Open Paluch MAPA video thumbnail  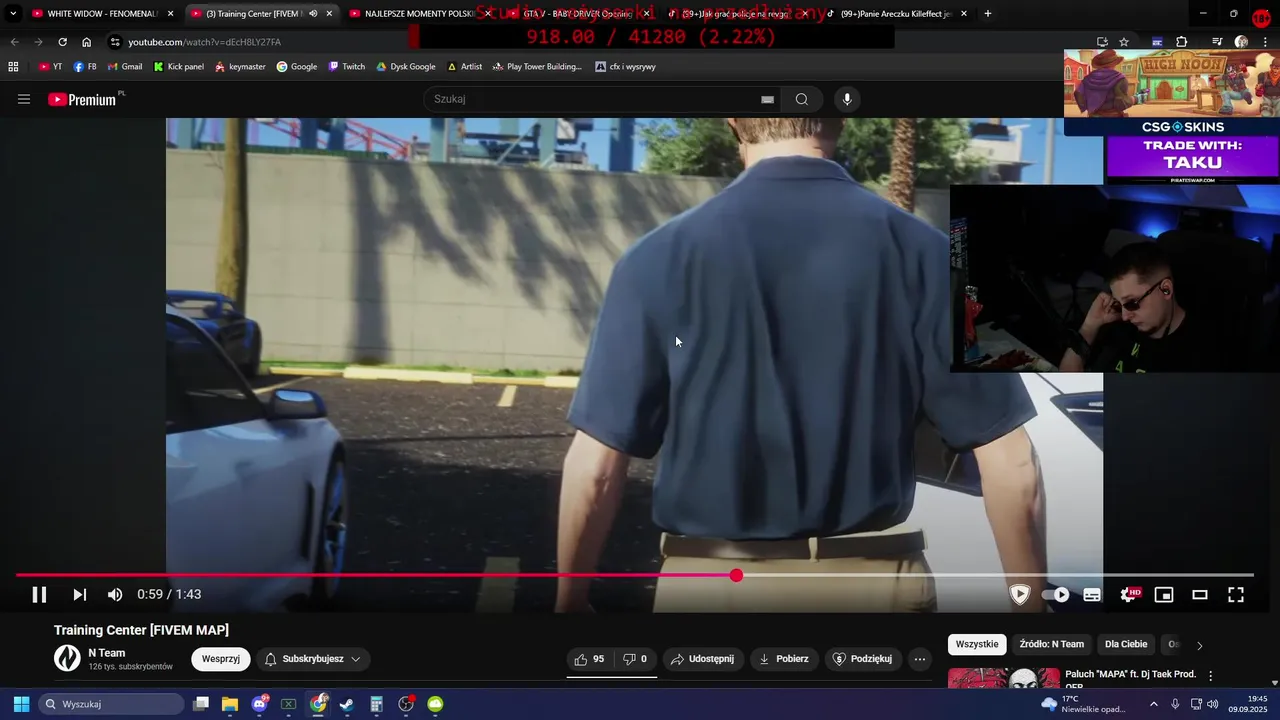(1003, 678)
